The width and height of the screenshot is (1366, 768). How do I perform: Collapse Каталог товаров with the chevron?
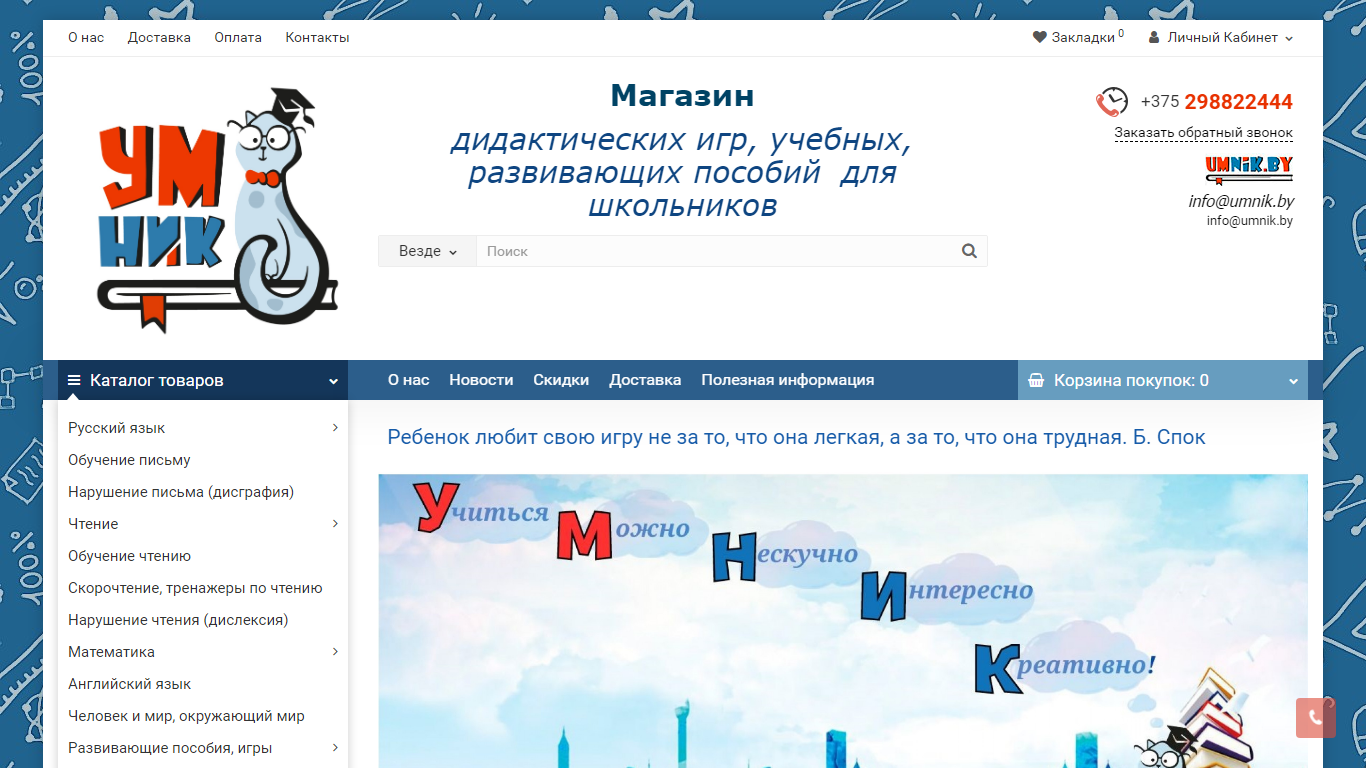point(333,381)
